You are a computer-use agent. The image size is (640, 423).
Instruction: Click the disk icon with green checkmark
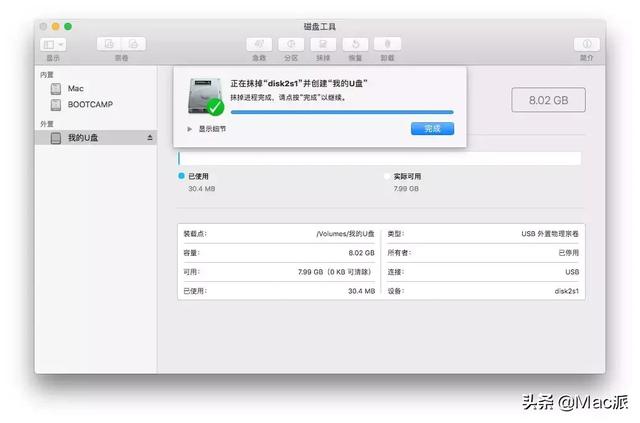206,97
